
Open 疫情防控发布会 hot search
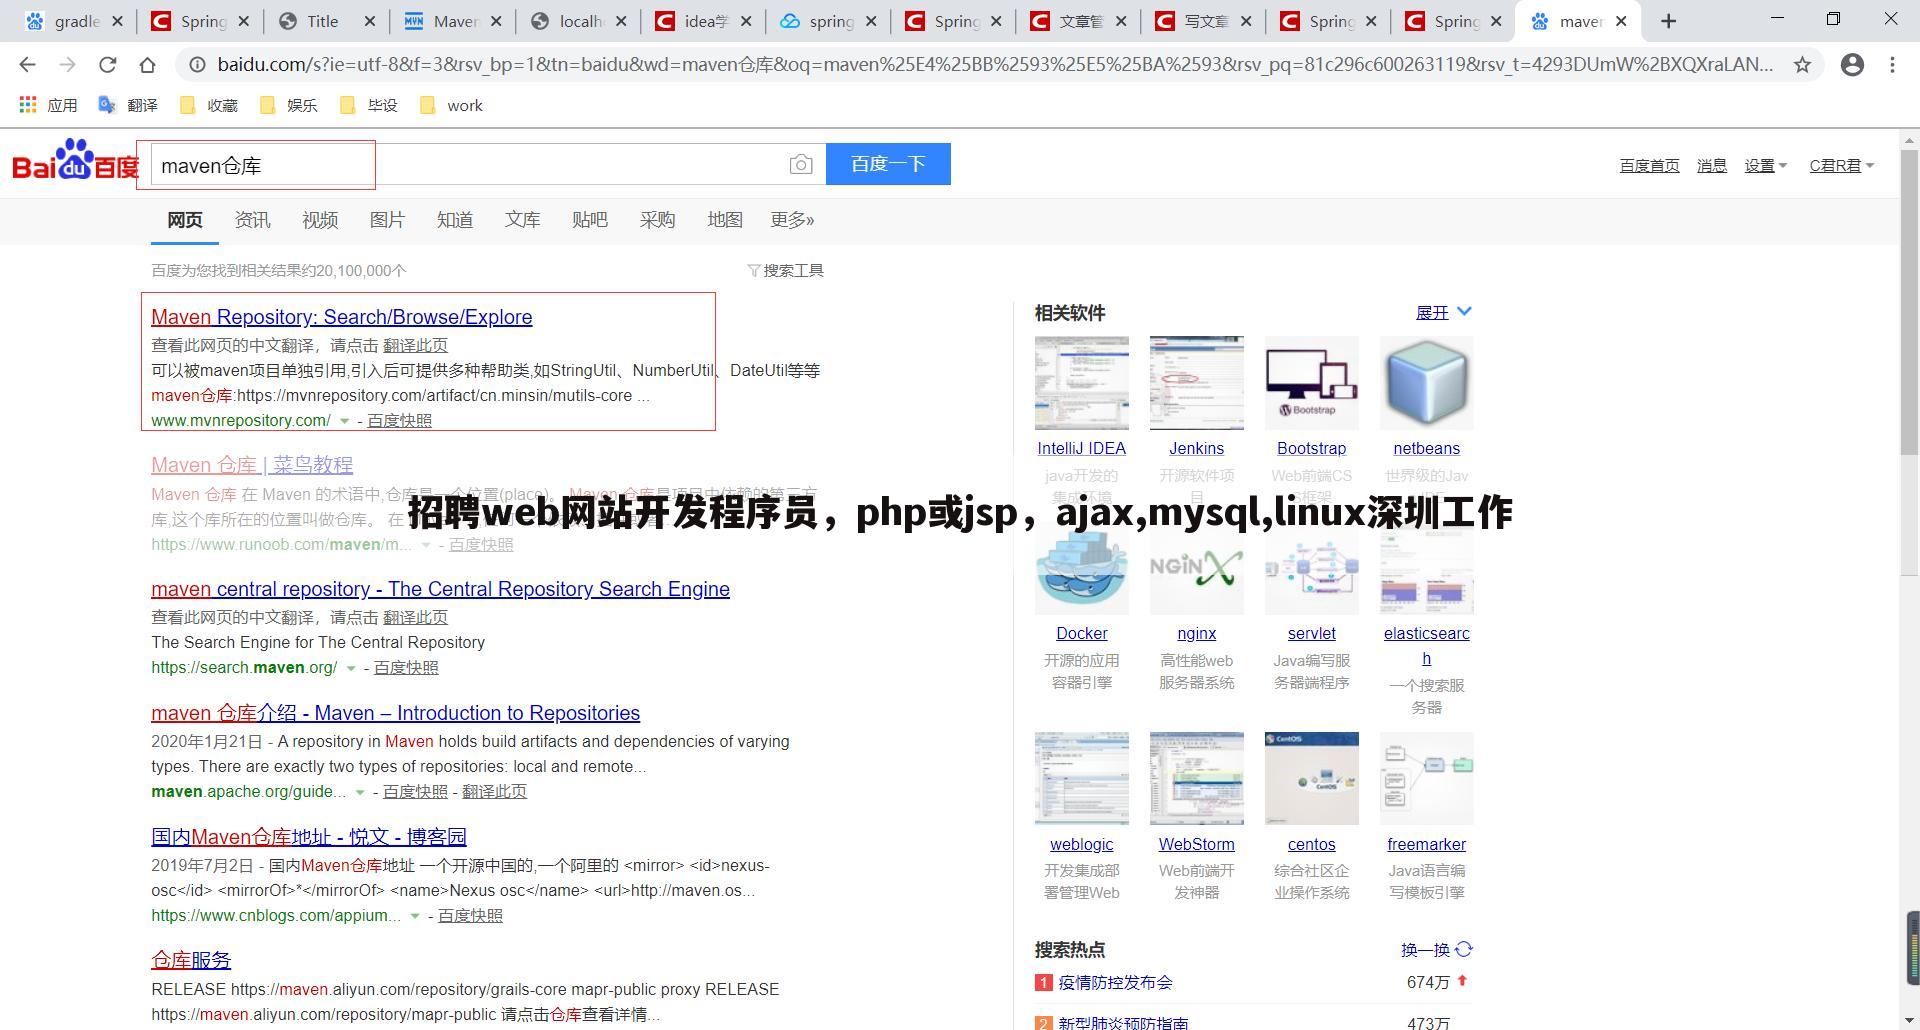(1115, 983)
